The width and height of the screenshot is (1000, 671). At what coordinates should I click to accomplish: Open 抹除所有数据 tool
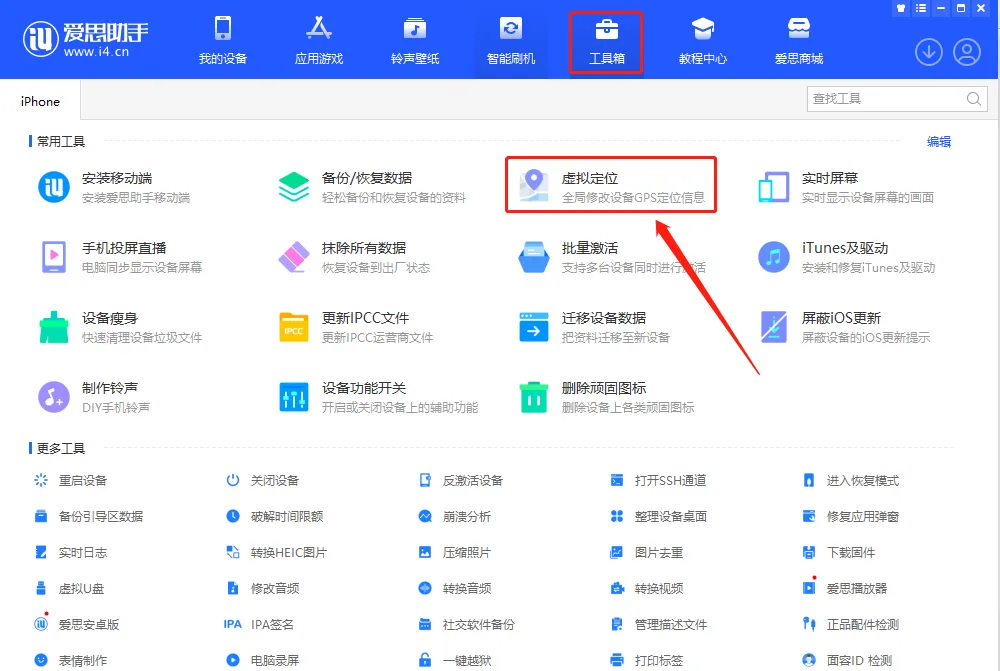[x=355, y=257]
